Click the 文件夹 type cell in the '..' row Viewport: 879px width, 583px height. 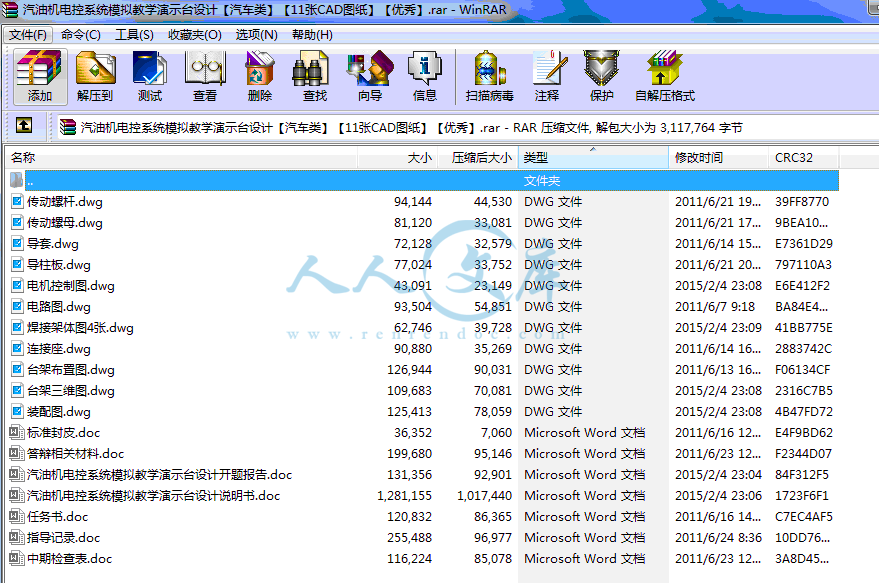(542, 181)
